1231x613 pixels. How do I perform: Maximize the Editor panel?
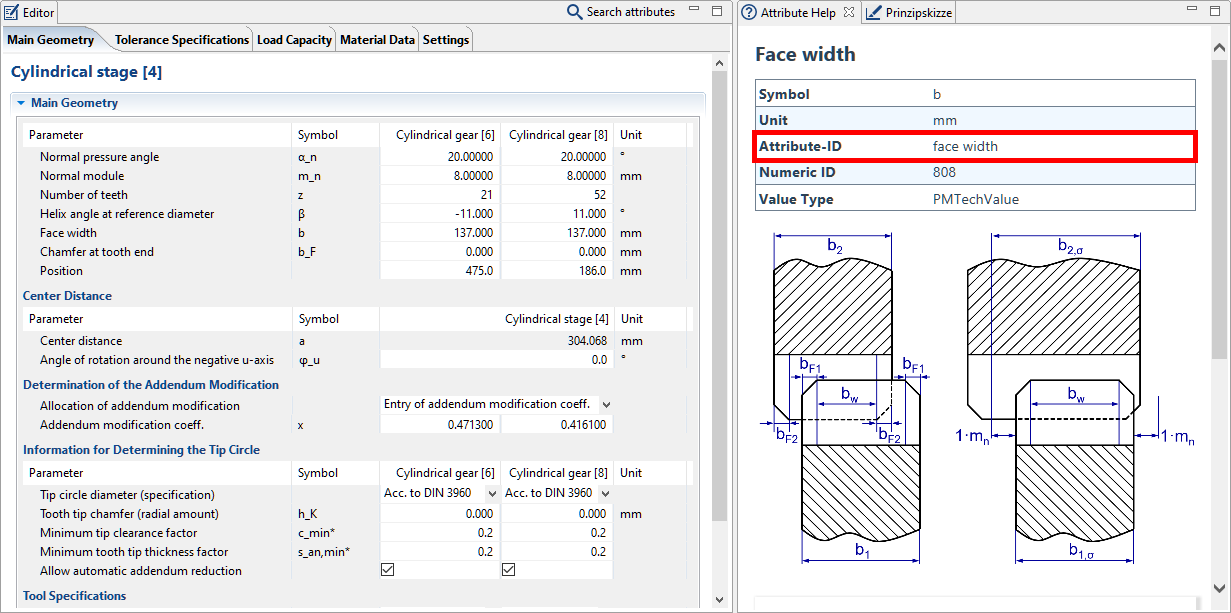pyautogui.click(x=716, y=11)
